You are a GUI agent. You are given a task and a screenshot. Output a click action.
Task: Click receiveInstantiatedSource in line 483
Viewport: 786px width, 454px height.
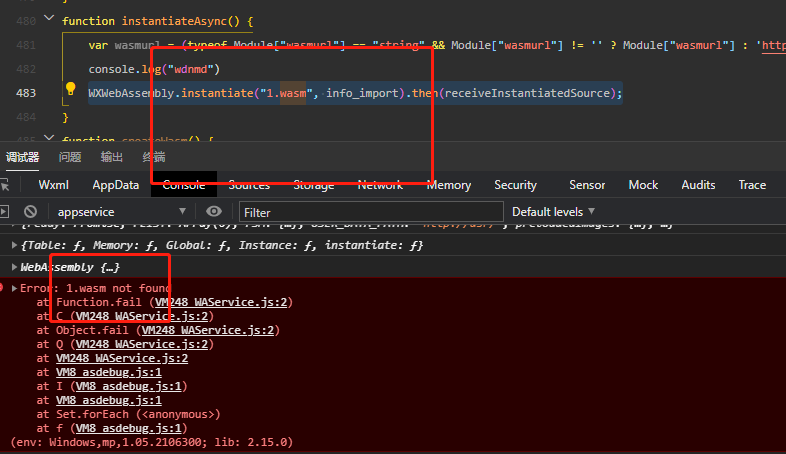coord(527,93)
